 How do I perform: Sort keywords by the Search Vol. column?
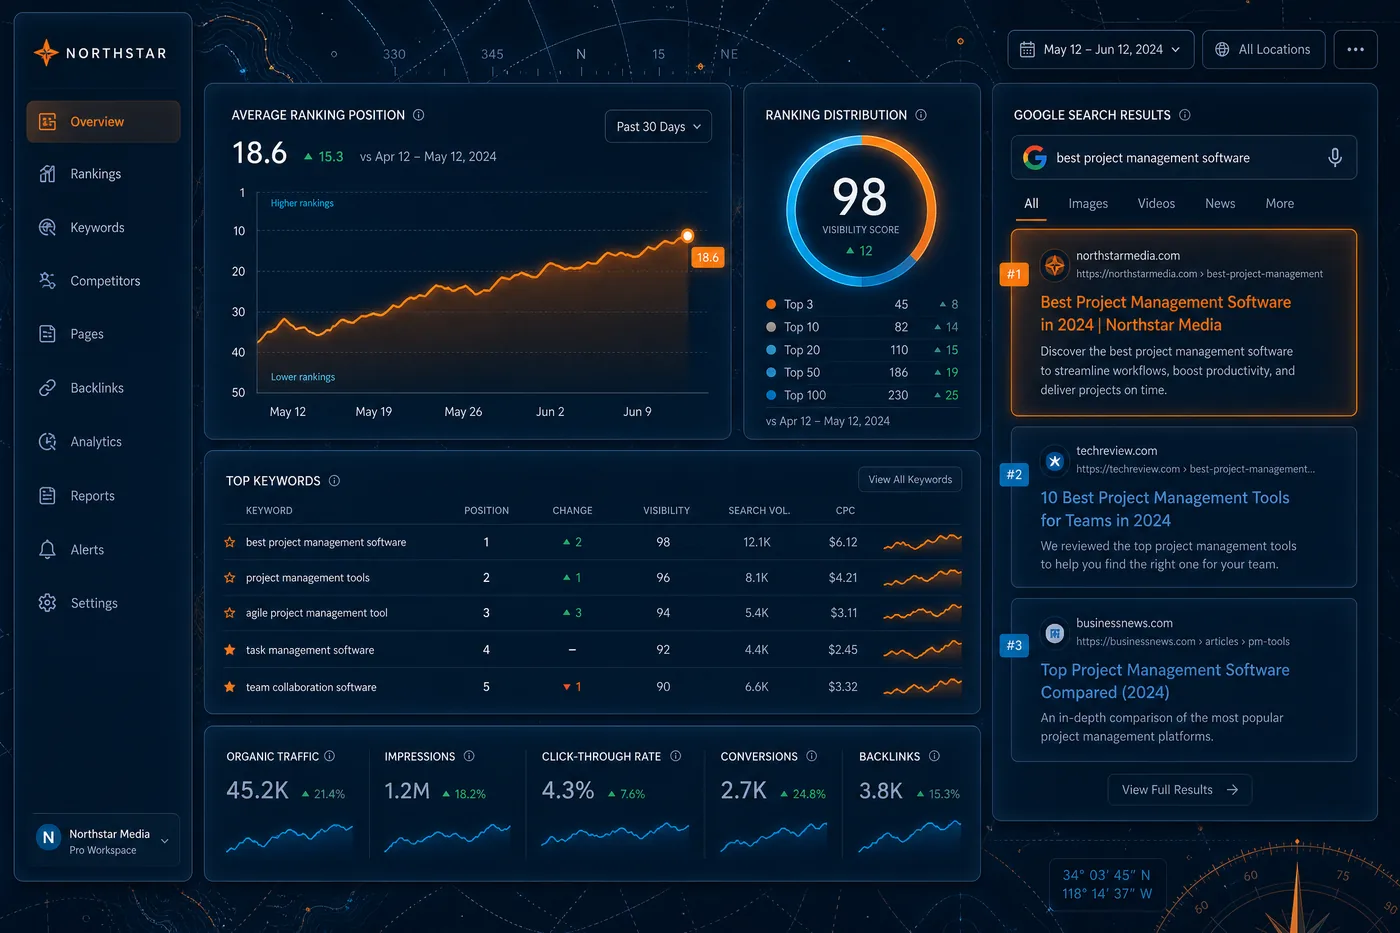(759, 511)
